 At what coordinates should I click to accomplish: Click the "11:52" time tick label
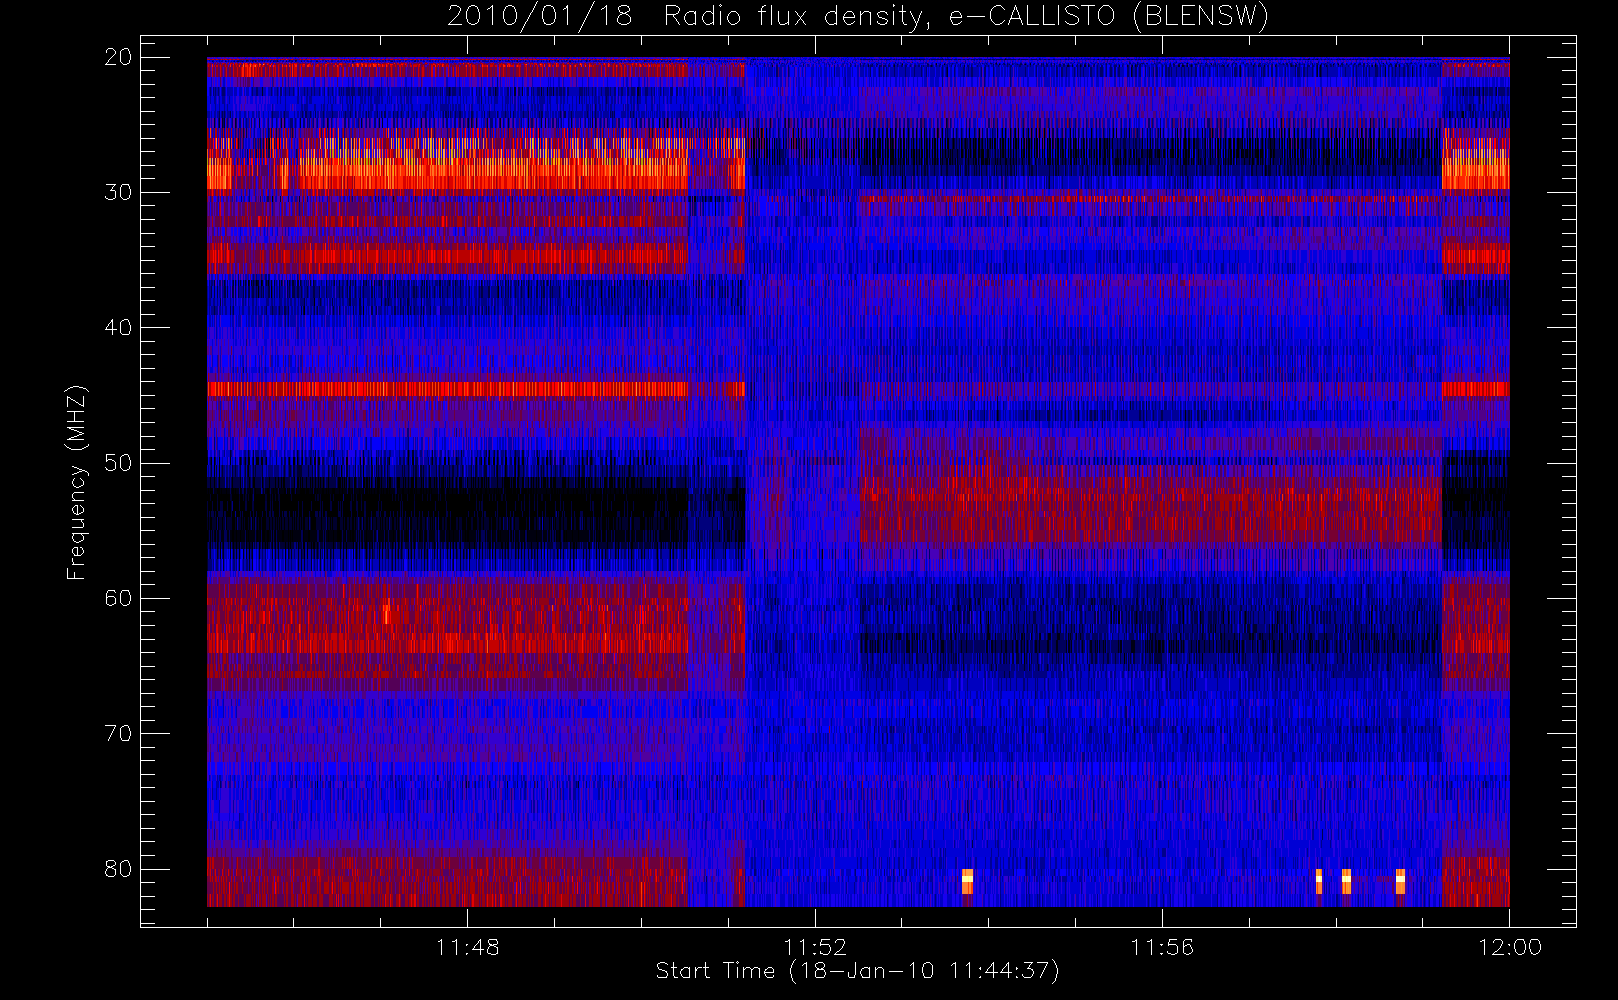click(x=814, y=947)
